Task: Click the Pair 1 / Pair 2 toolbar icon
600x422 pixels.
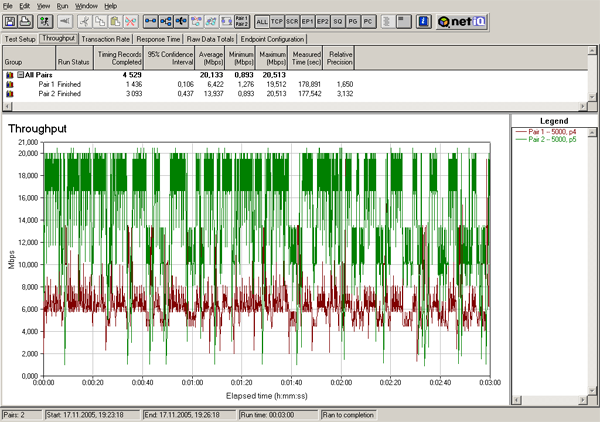Action: click(241, 21)
